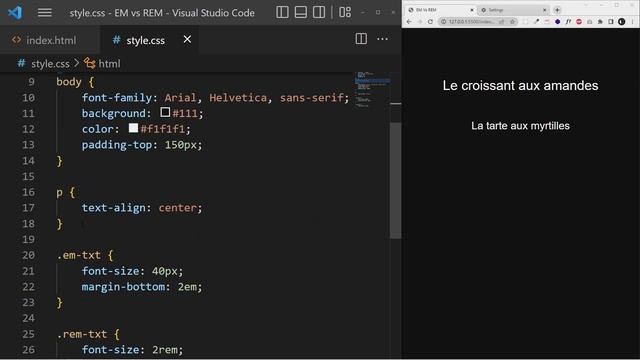Screen dimensions: 640x360
Task: Open color picker for #111 background swatch
Action: point(165,112)
